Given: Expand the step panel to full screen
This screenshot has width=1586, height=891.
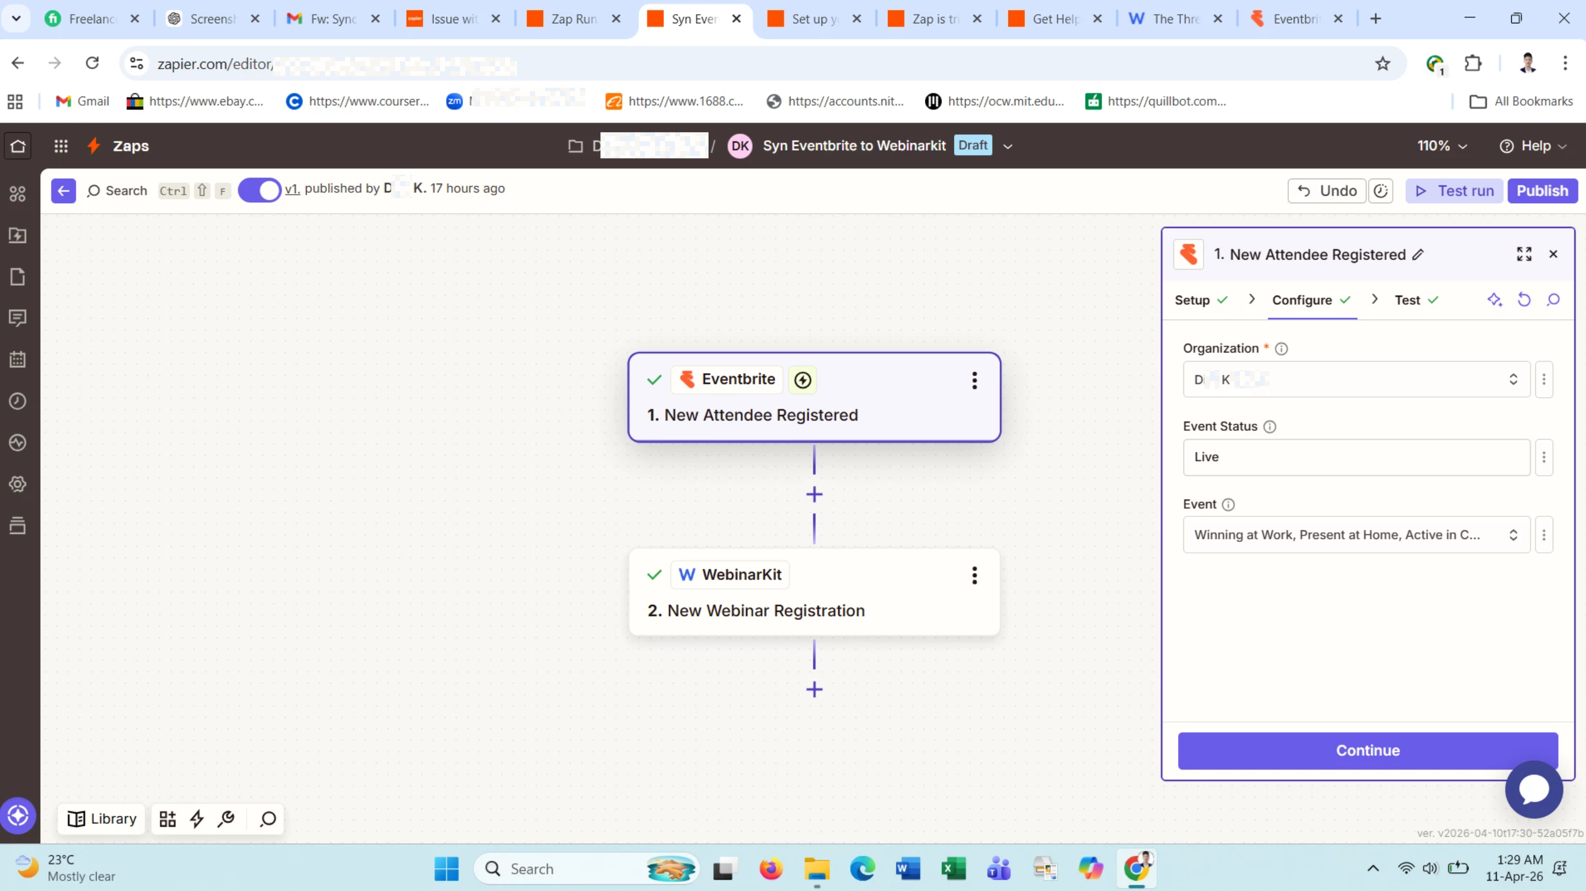Looking at the screenshot, I should (x=1523, y=254).
